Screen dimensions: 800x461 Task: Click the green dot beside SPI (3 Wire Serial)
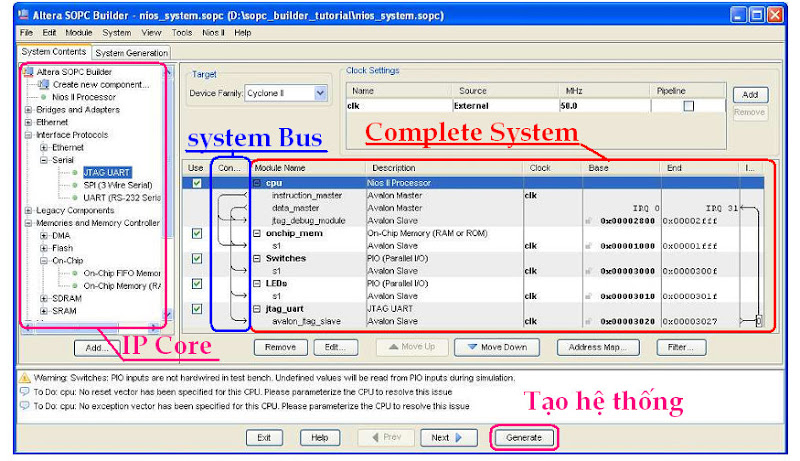(x=75, y=185)
